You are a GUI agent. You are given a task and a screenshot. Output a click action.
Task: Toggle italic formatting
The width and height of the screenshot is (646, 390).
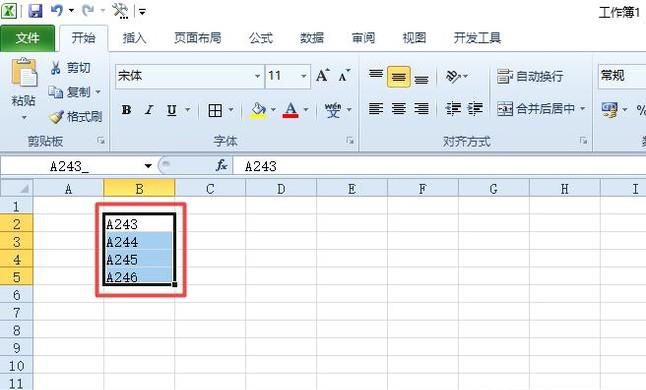(149, 110)
